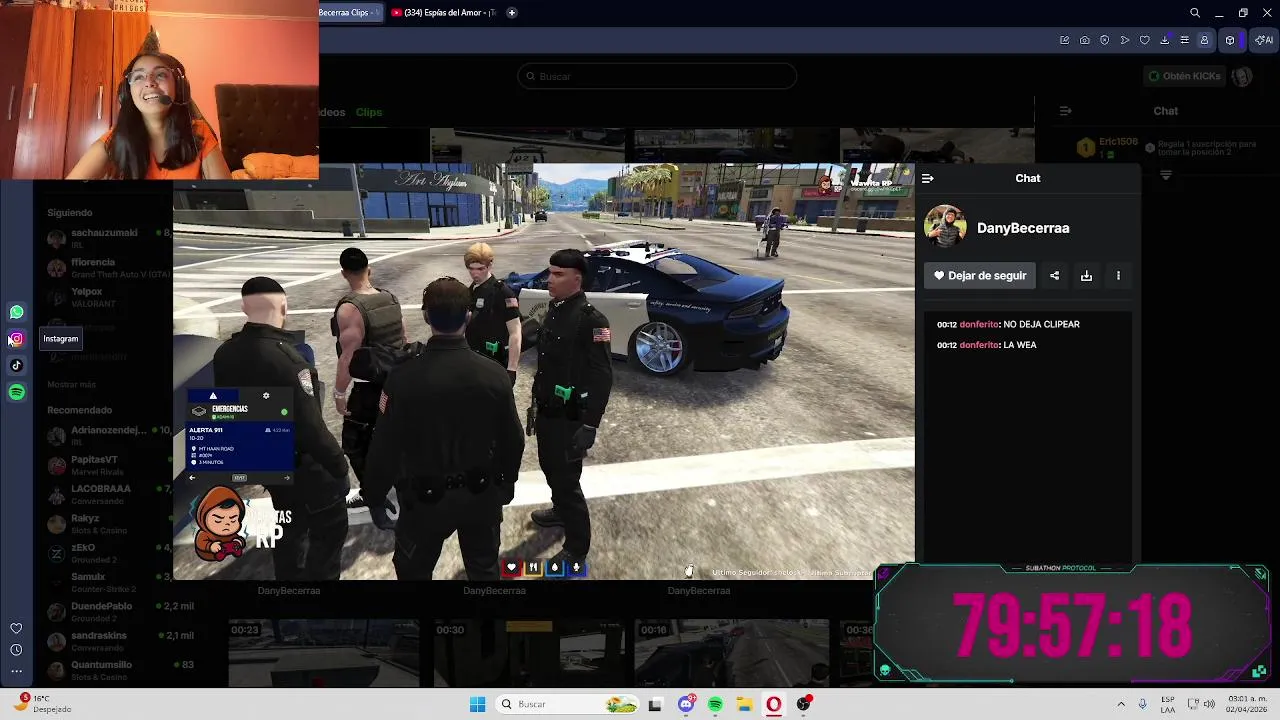This screenshot has height=720, width=1280.
Task: Play the 00:30 clip thumbnail
Action: 528,652
